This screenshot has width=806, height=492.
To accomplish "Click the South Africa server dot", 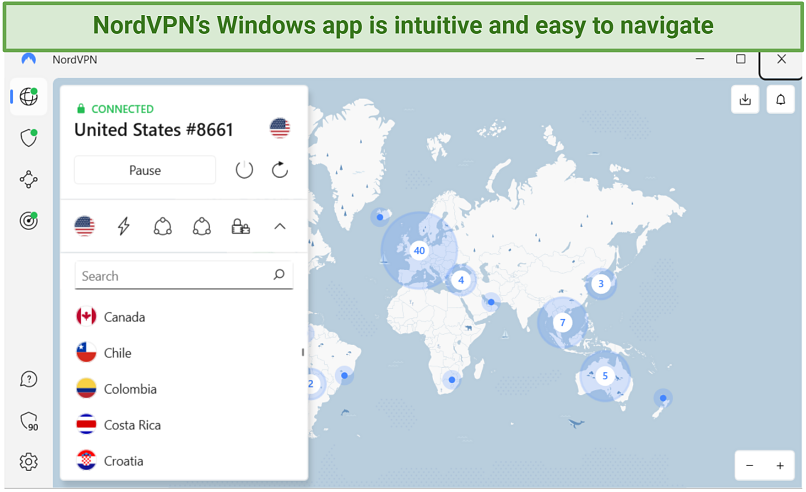I will tap(452, 380).
